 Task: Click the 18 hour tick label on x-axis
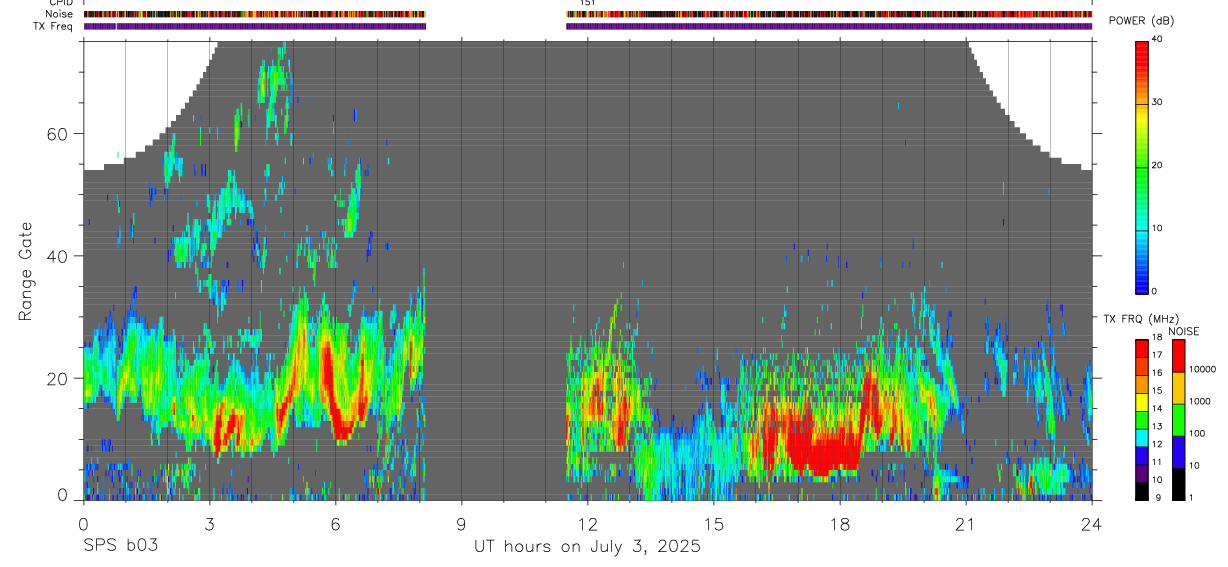click(840, 523)
